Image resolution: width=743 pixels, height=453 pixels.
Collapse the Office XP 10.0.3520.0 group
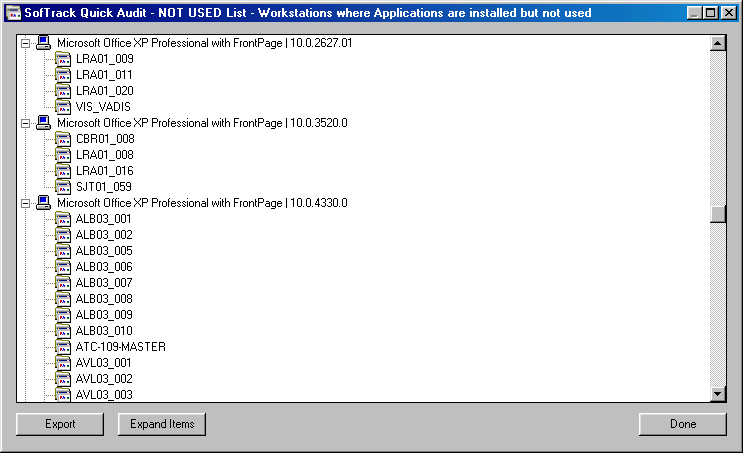click(x=26, y=124)
